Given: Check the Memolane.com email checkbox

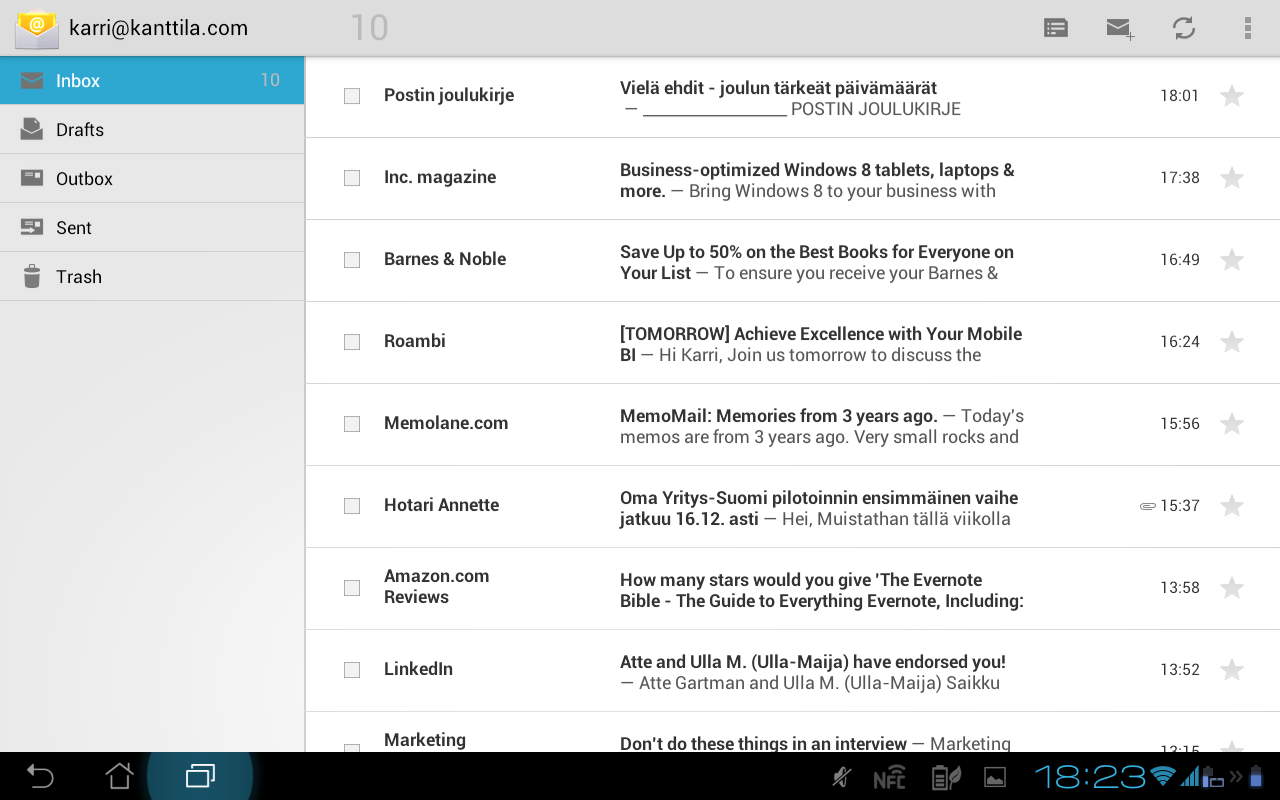Looking at the screenshot, I should tap(352, 424).
